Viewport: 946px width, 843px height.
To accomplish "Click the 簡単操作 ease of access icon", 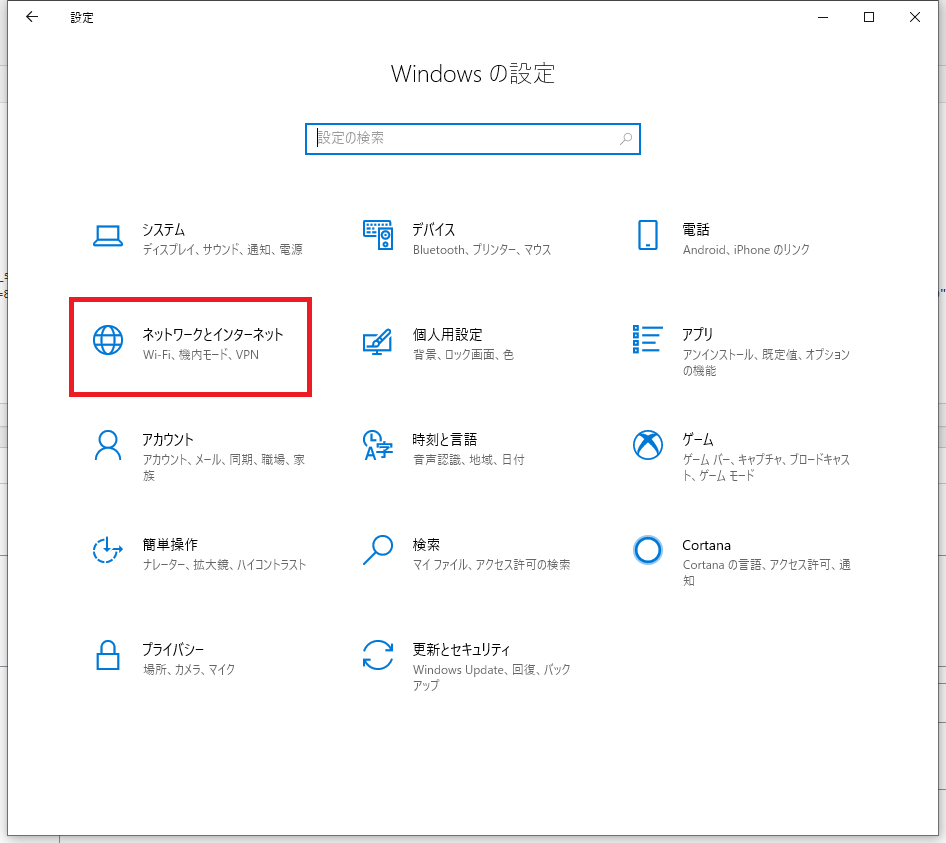I will click(108, 550).
